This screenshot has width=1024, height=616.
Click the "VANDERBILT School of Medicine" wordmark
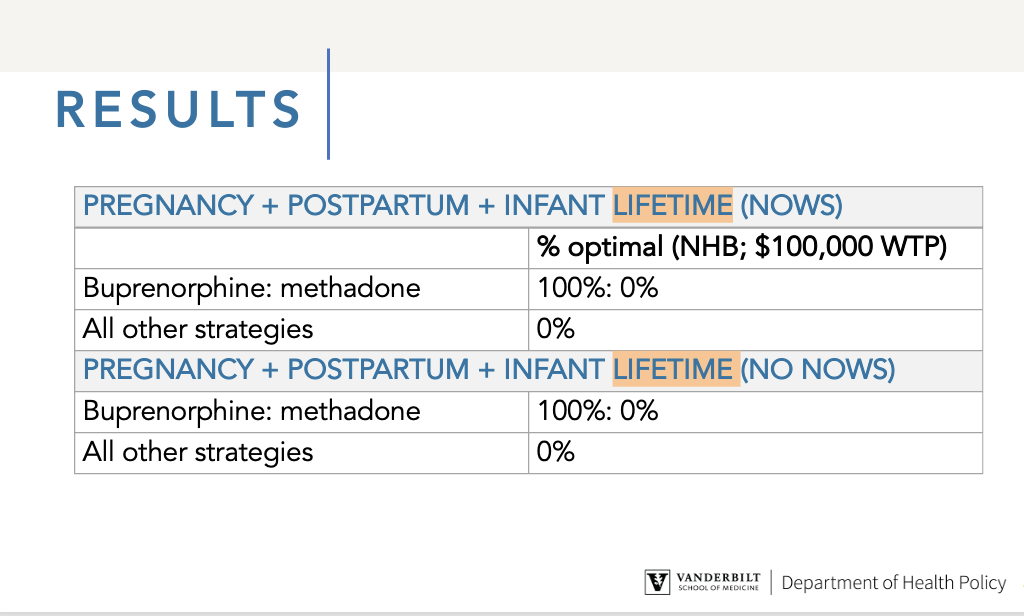[719, 582]
